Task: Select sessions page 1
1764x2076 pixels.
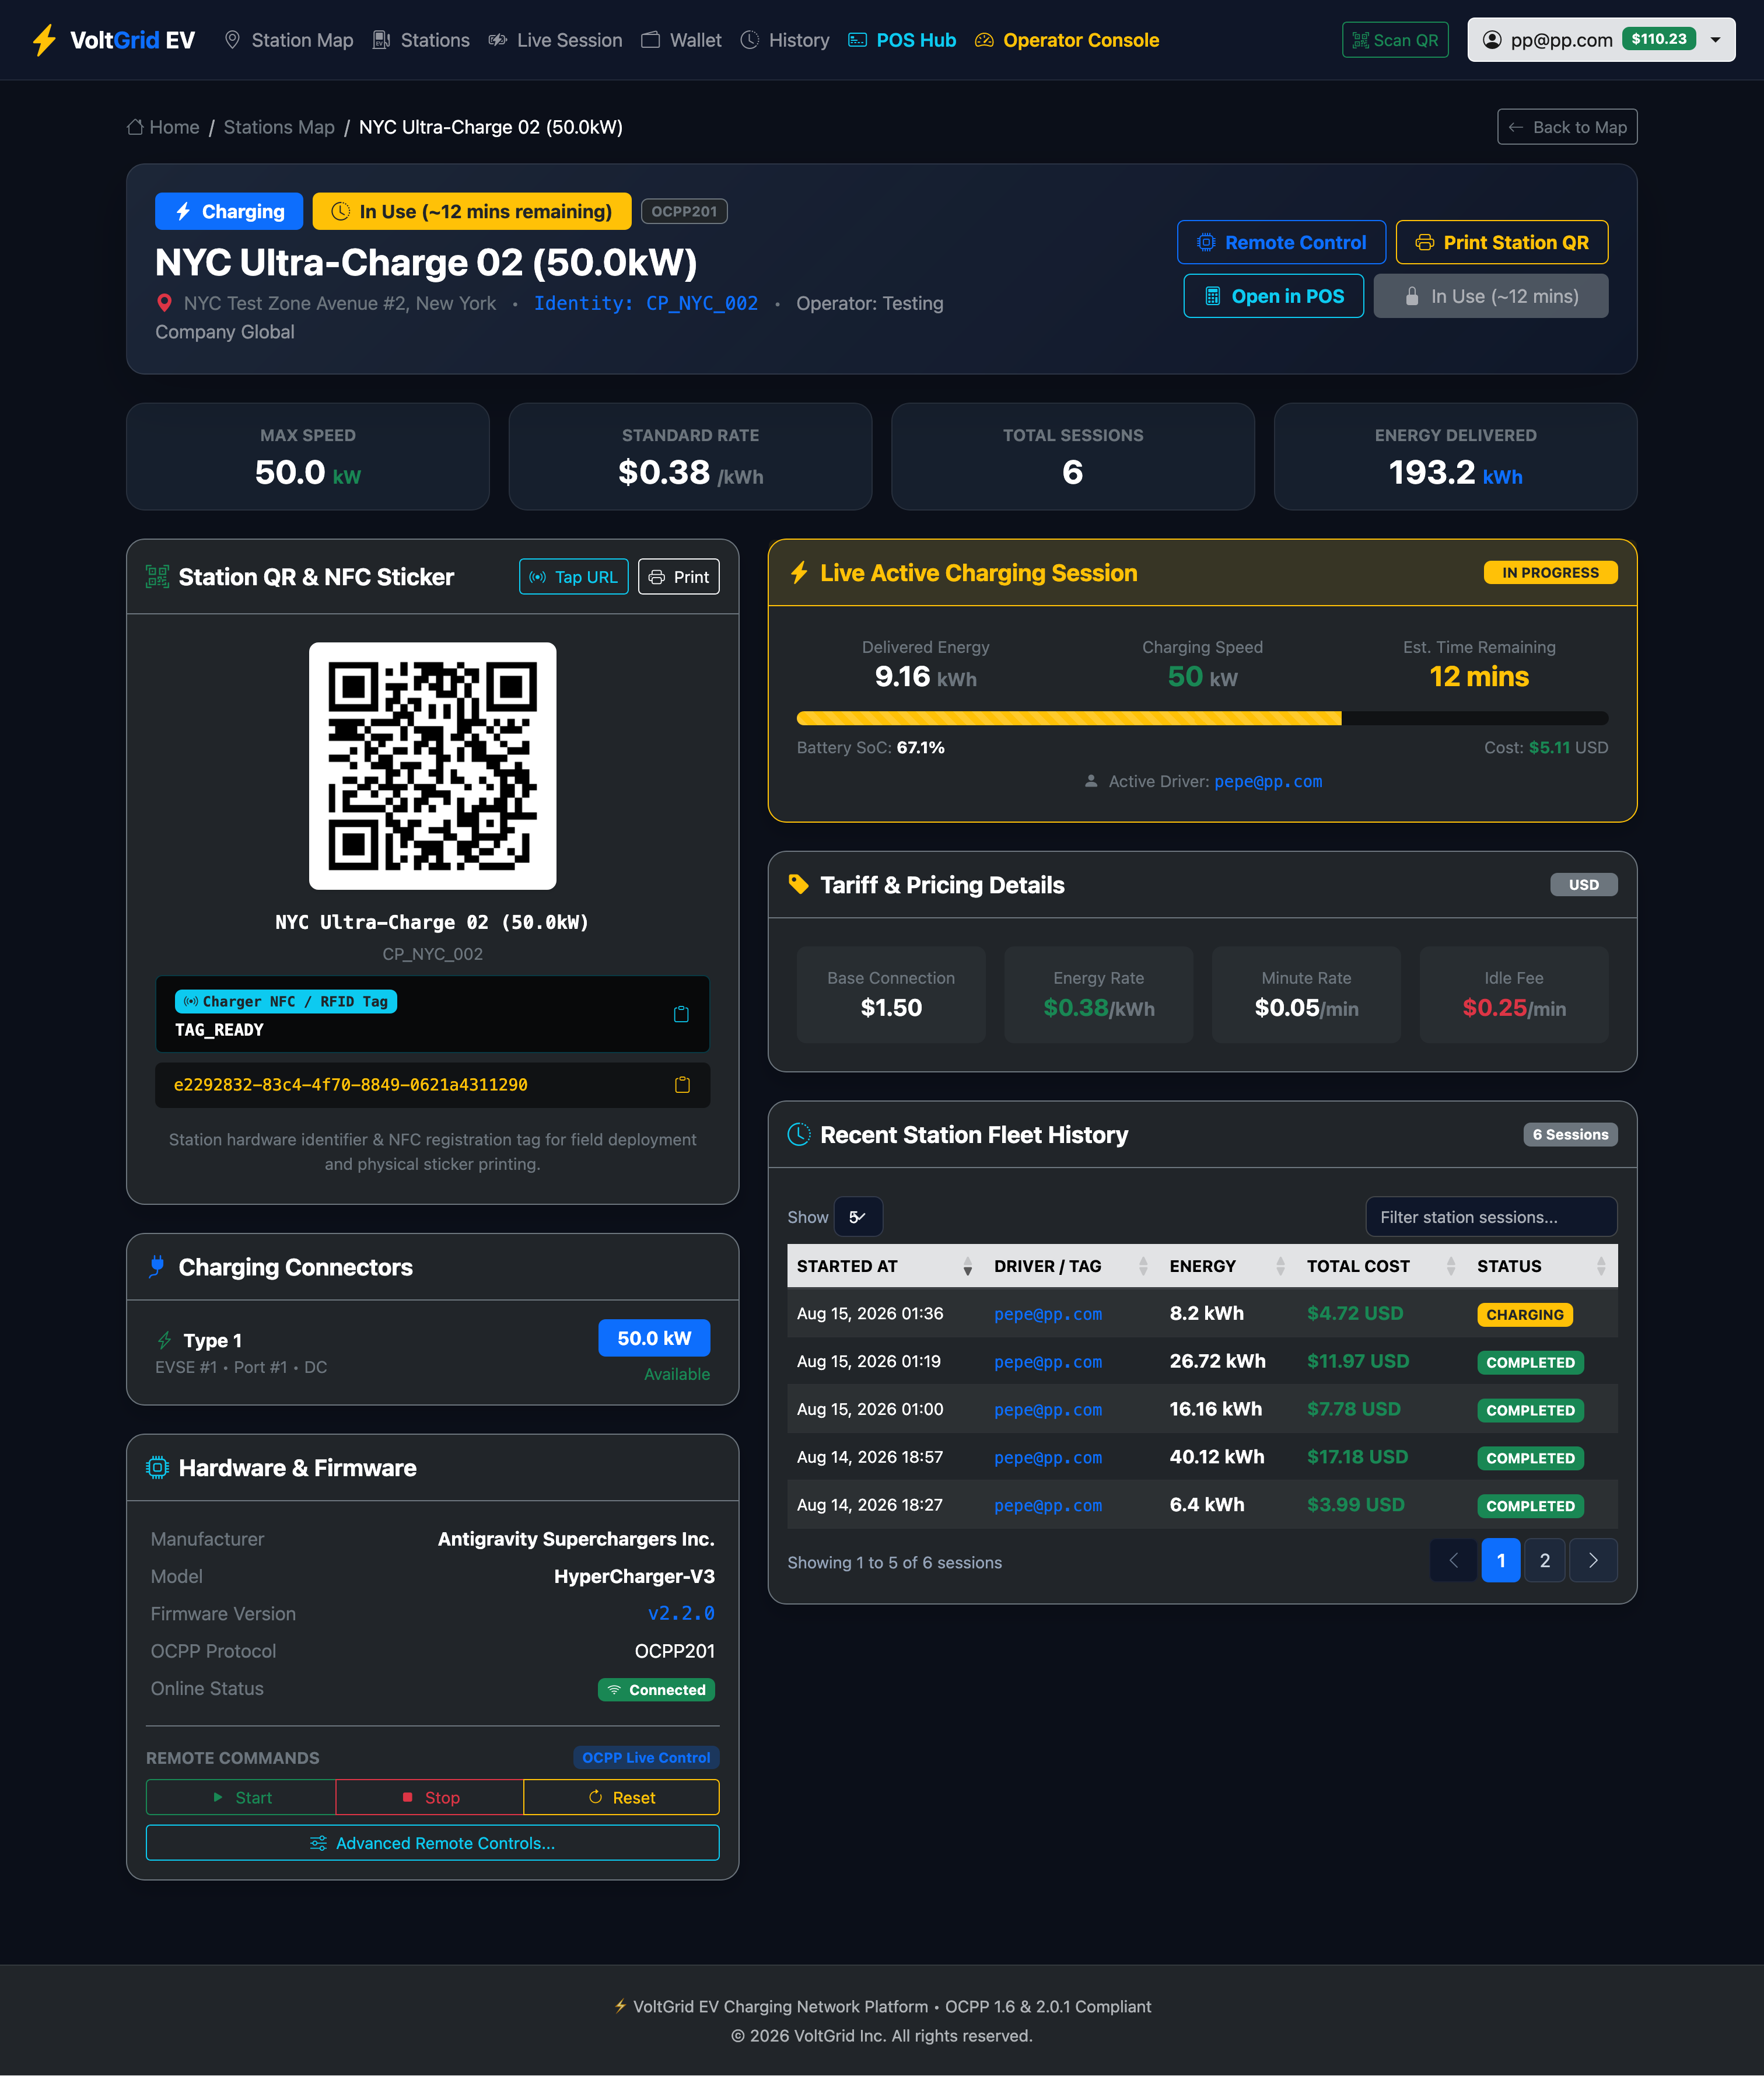Action: (x=1501, y=1560)
